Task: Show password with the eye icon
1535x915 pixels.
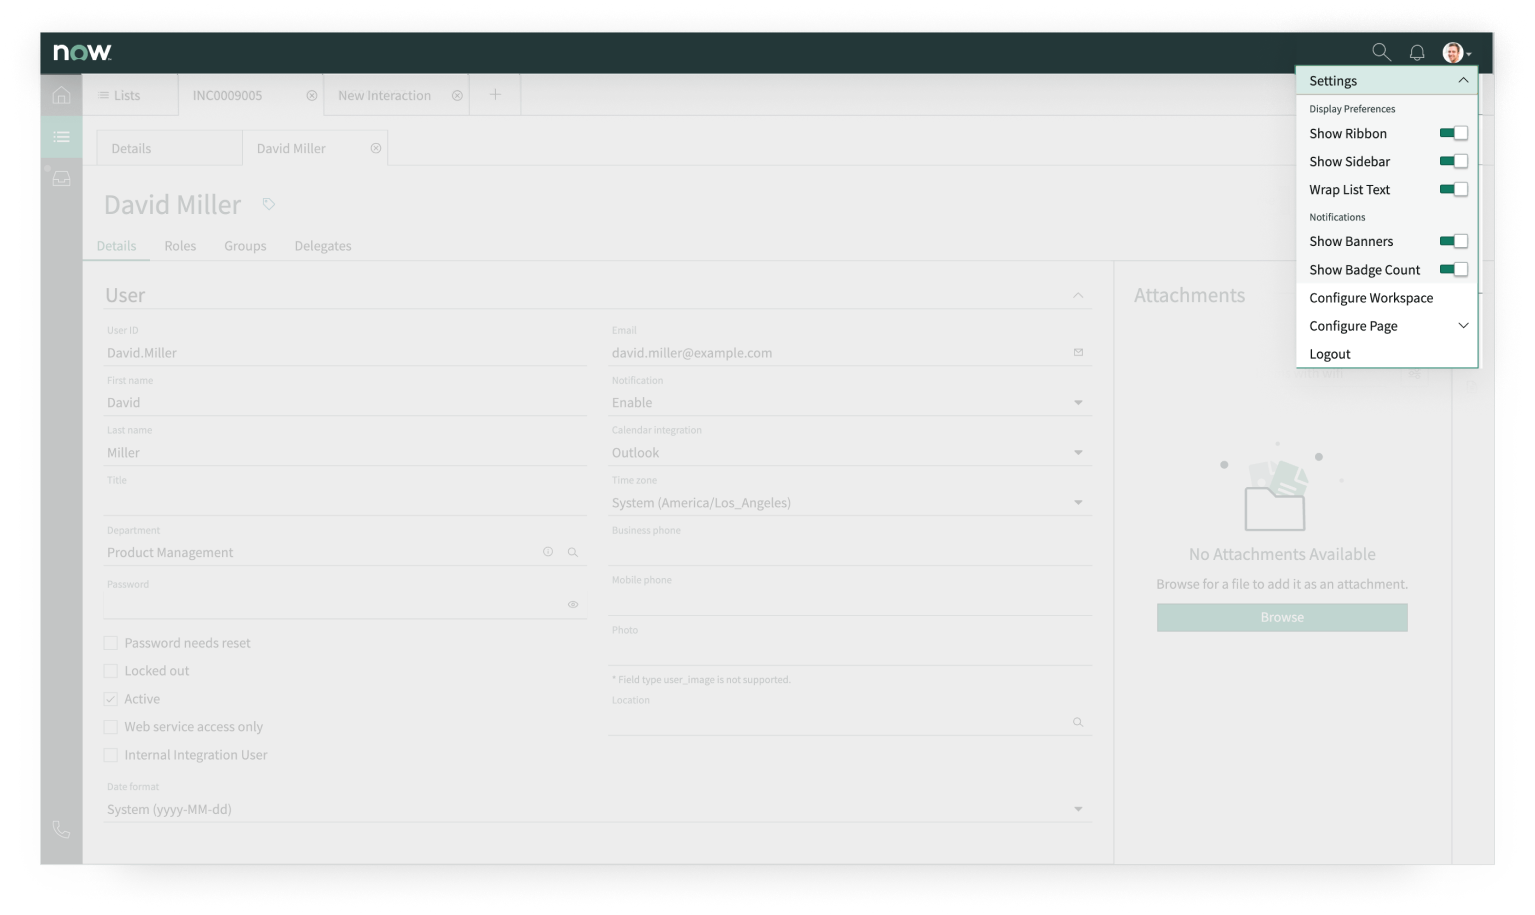Action: (x=573, y=604)
